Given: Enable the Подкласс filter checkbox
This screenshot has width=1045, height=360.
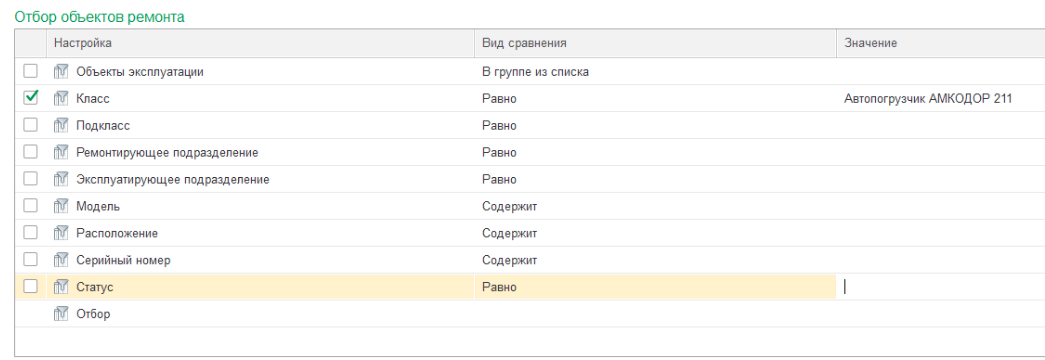Looking at the screenshot, I should pos(31,125).
